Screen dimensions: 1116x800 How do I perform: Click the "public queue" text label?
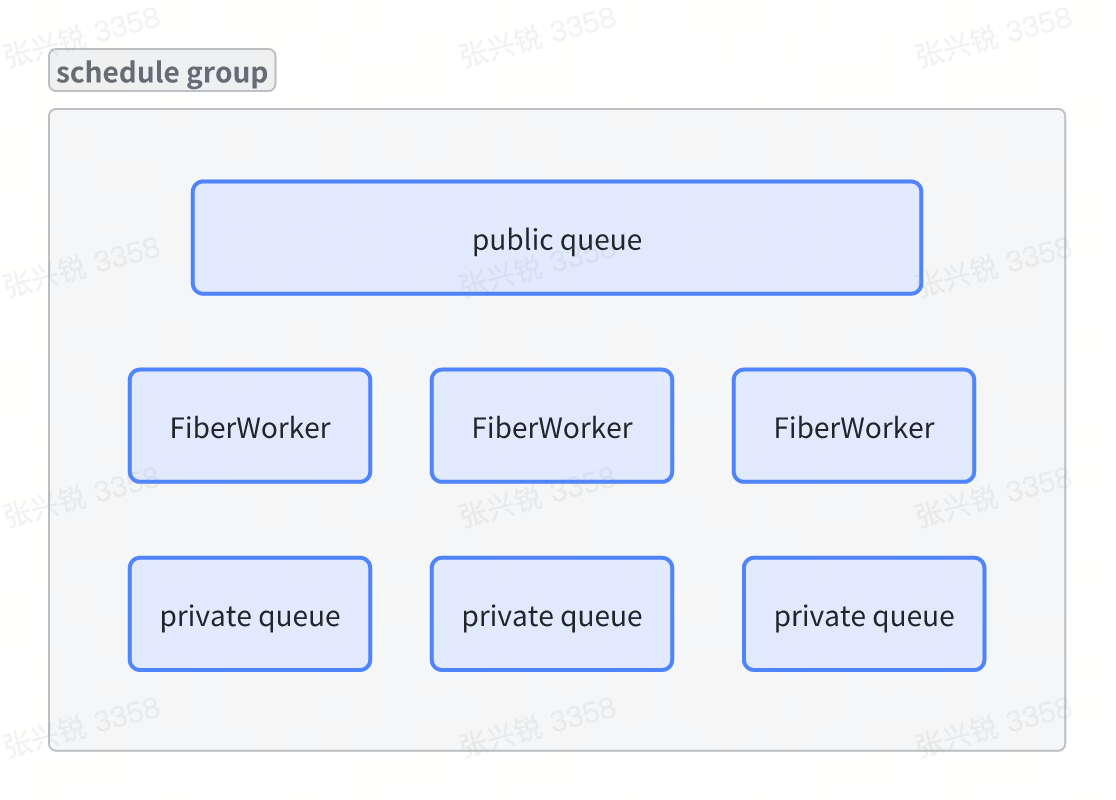click(x=557, y=240)
